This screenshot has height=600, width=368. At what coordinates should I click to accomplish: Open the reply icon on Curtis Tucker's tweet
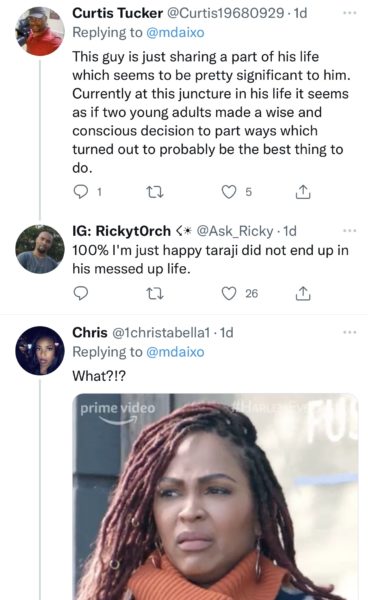click(x=81, y=192)
